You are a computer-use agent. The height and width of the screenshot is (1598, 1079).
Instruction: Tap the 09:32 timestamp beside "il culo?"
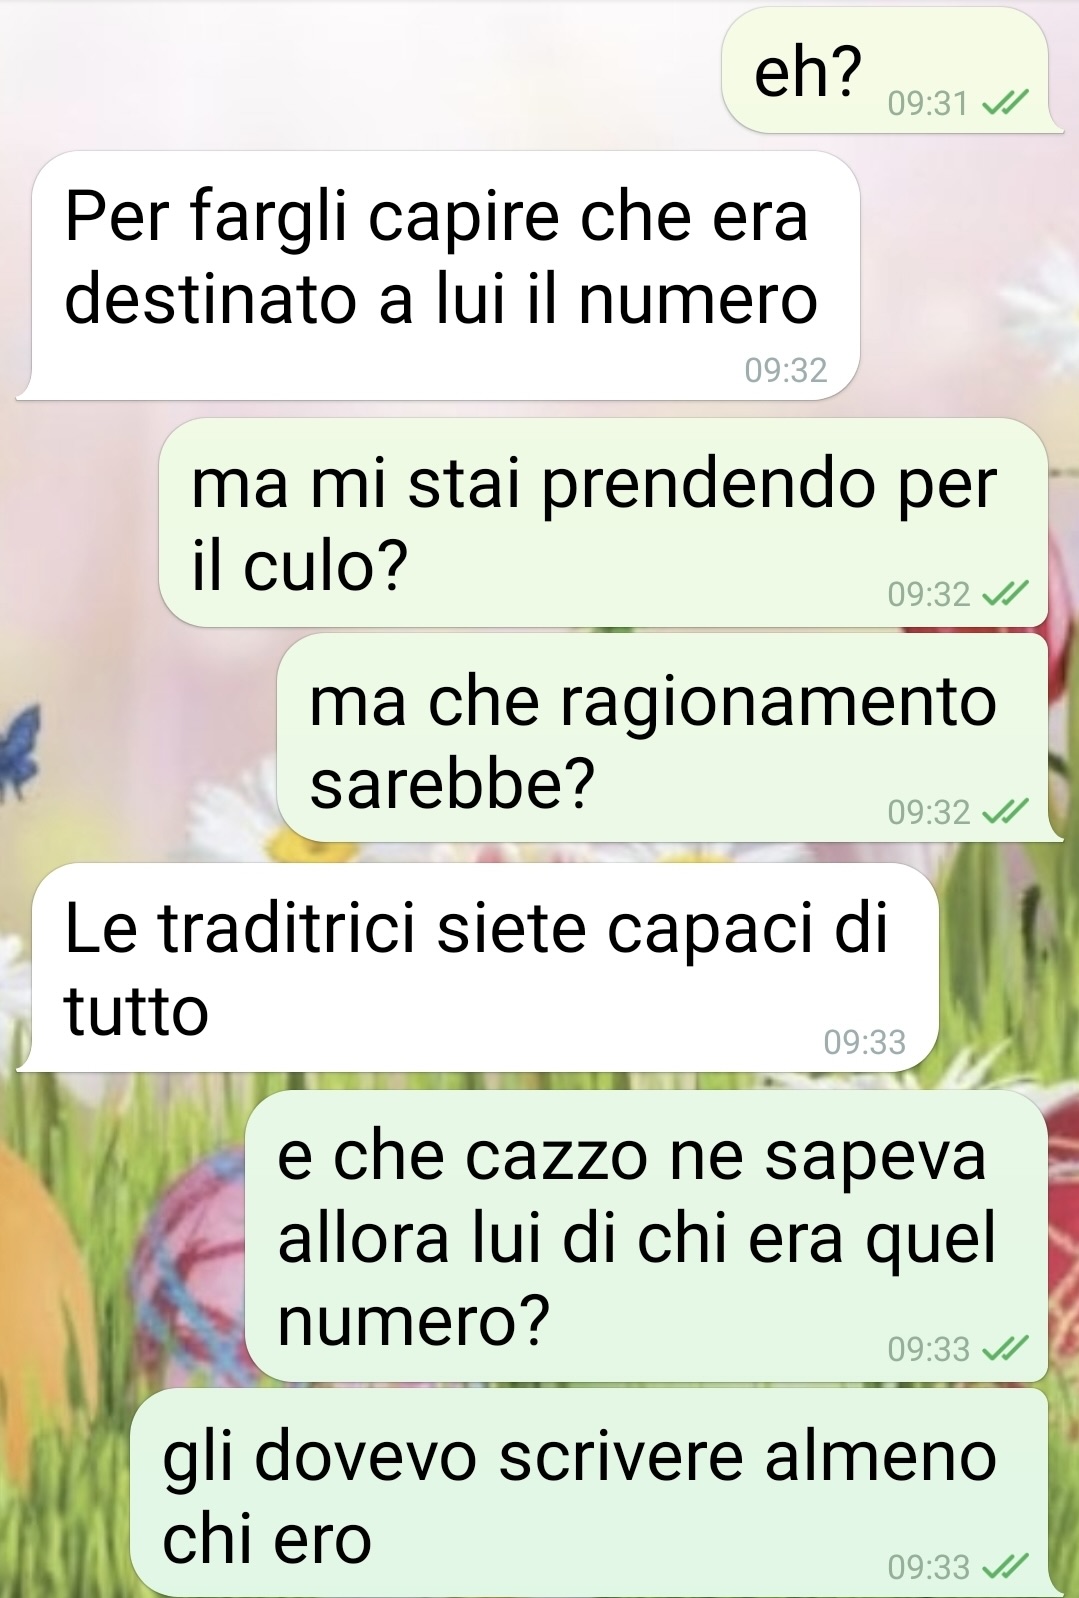coord(929,595)
